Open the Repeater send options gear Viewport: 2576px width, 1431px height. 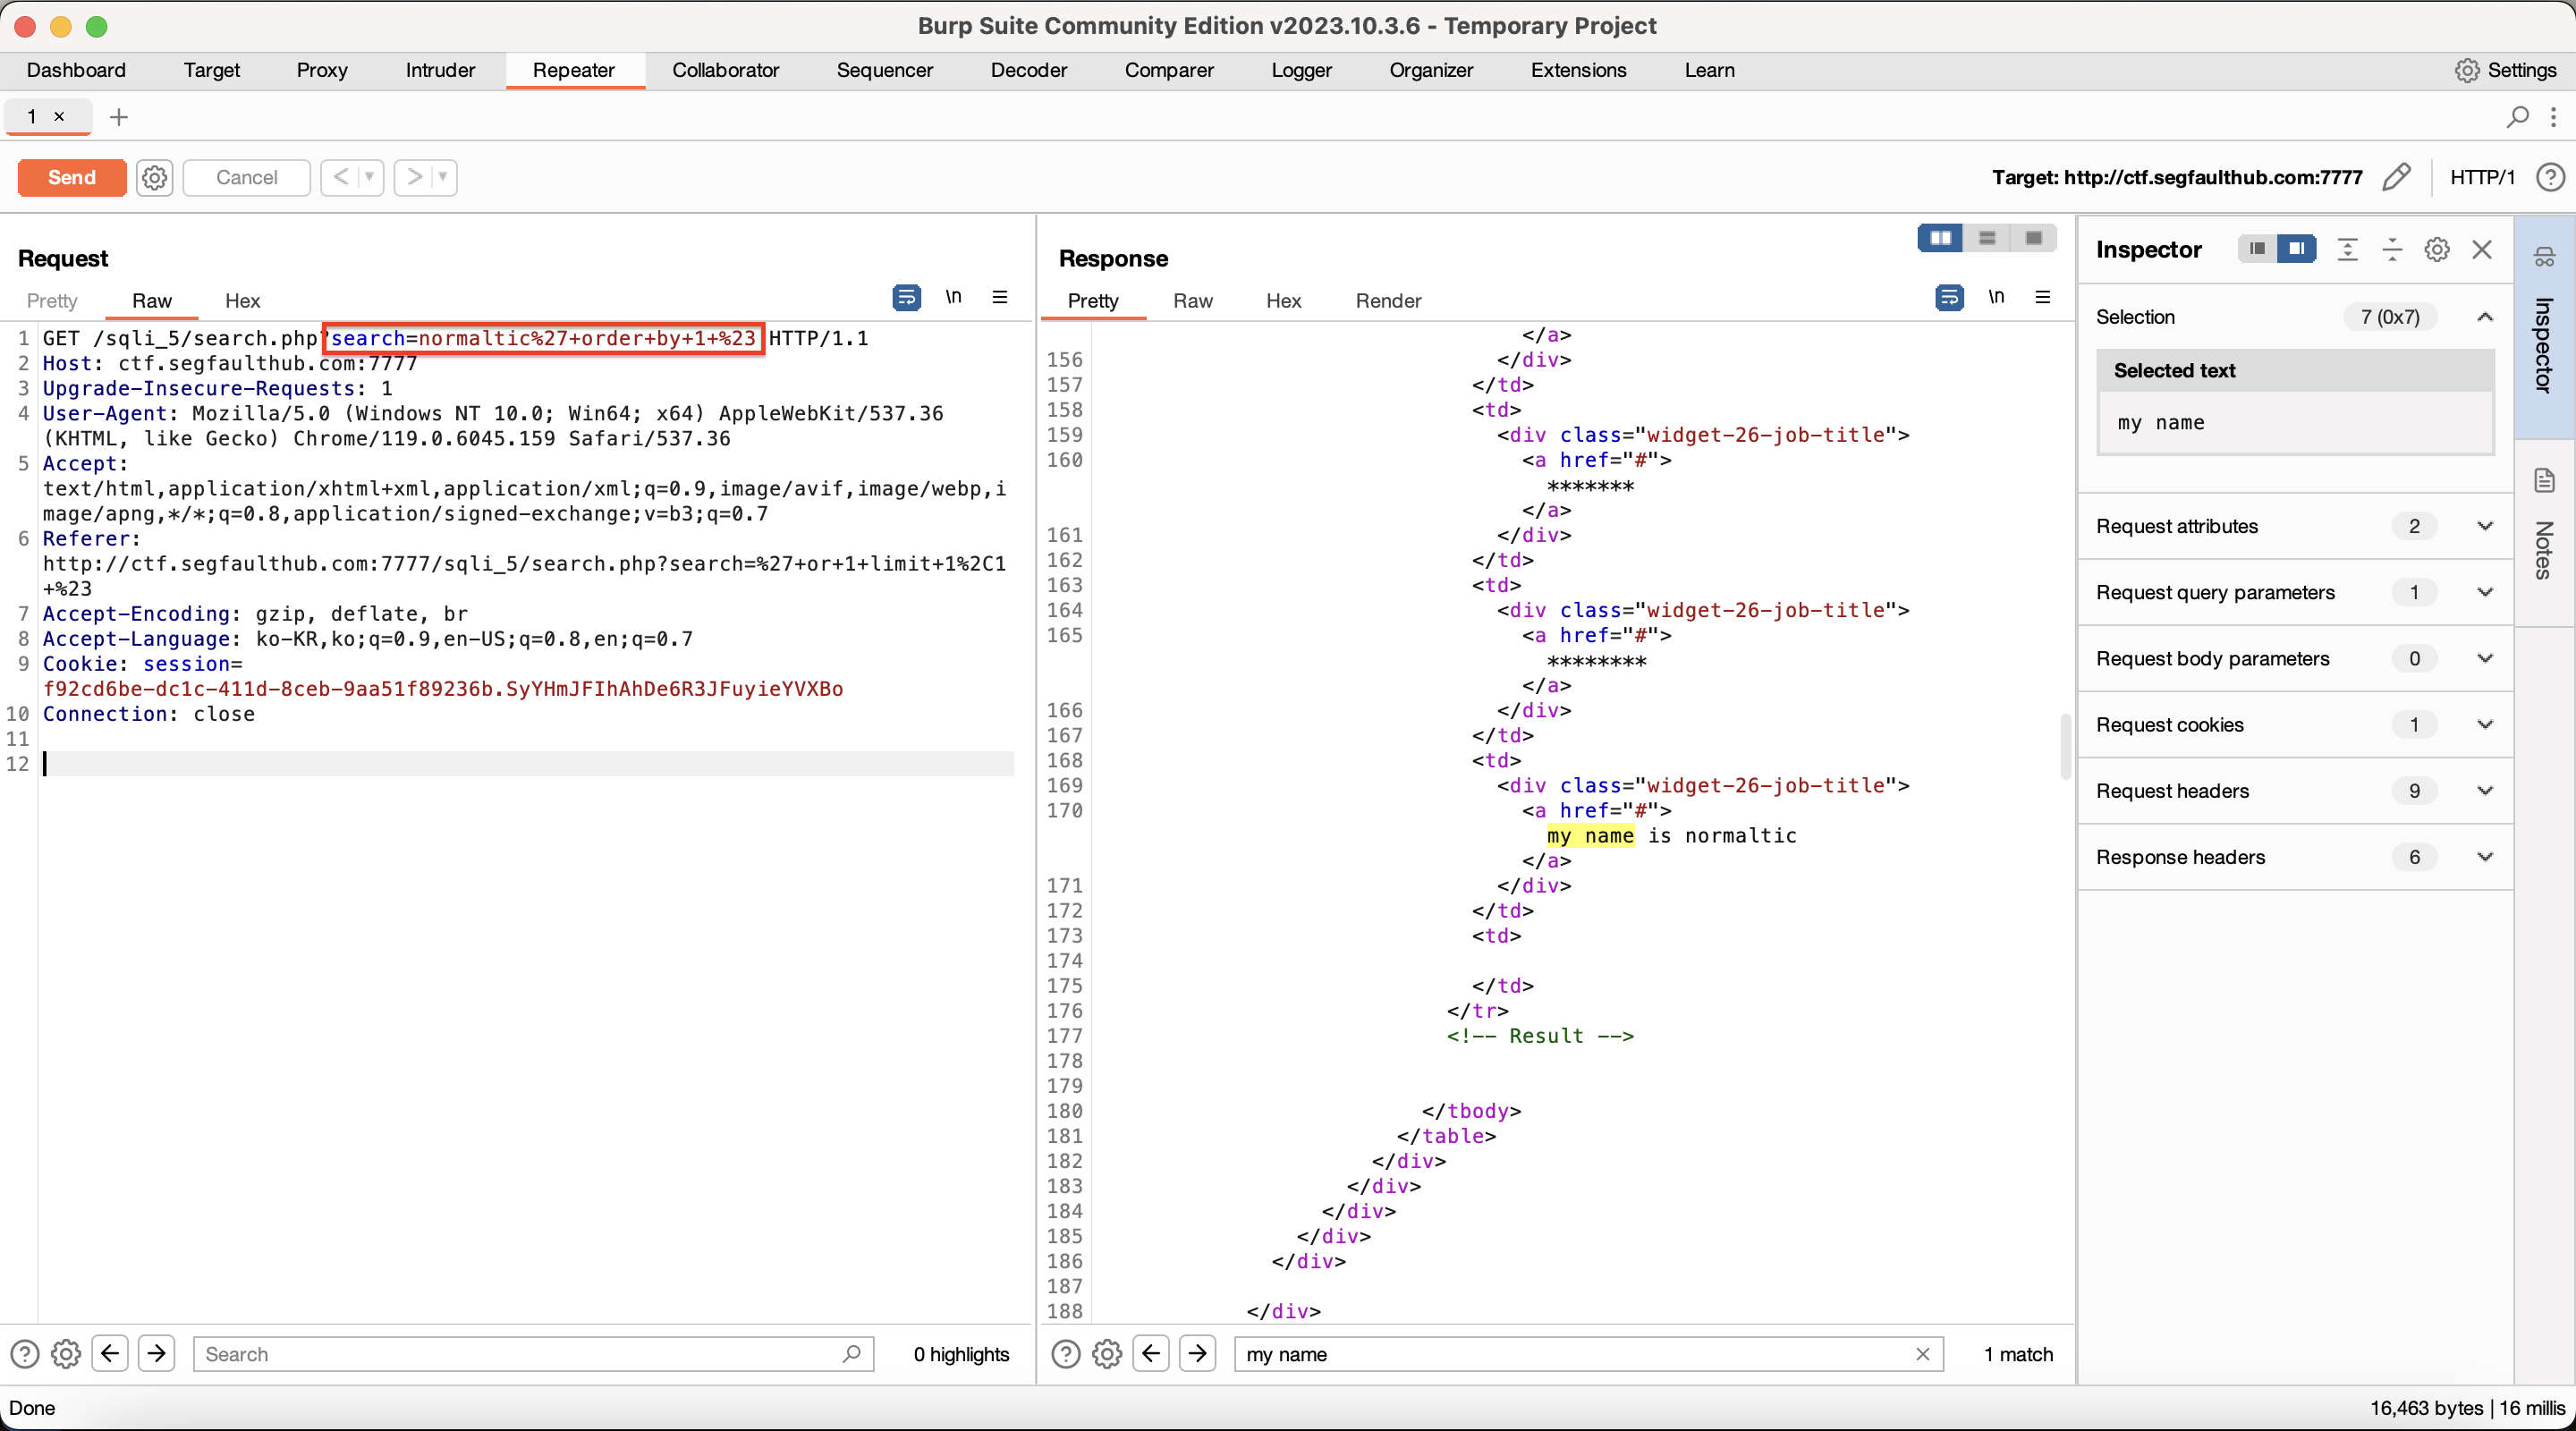[154, 177]
